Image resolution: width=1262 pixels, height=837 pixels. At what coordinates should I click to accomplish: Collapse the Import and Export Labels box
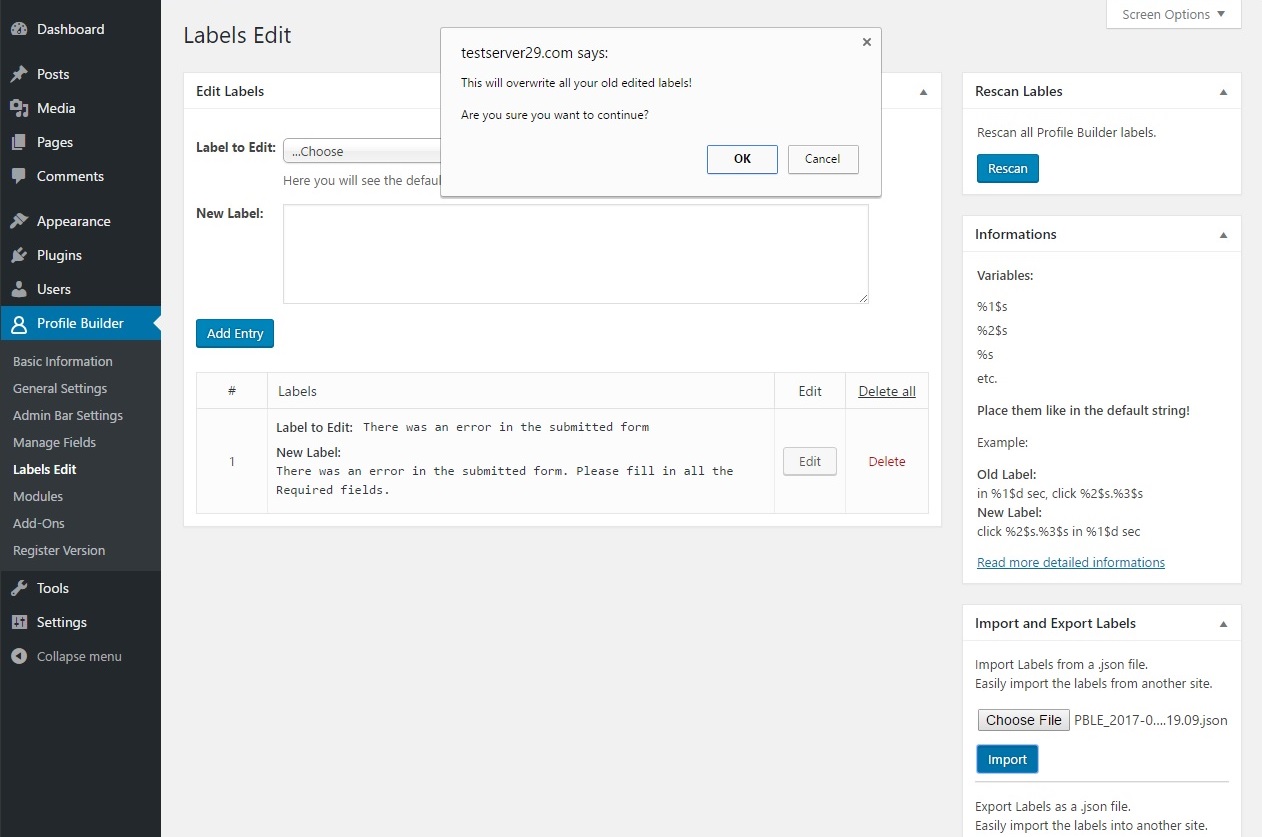[1223, 623]
